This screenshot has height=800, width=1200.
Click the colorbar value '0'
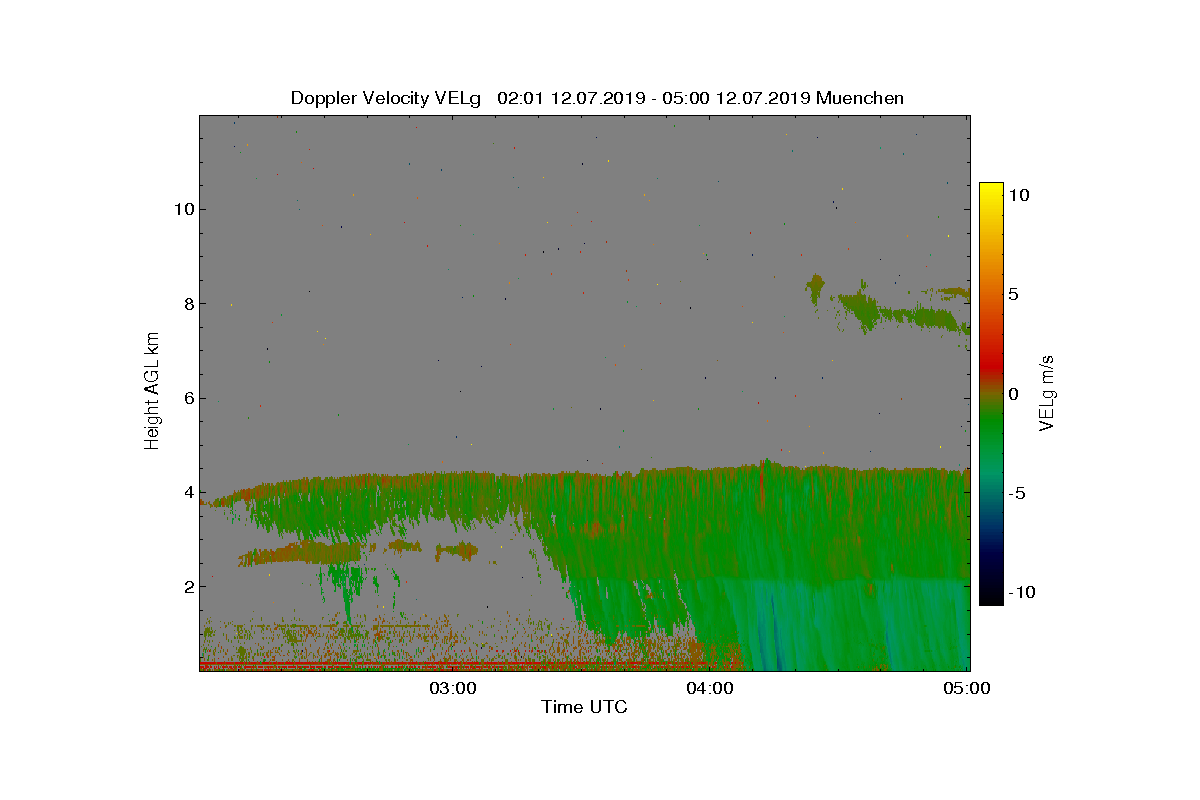1013,394
